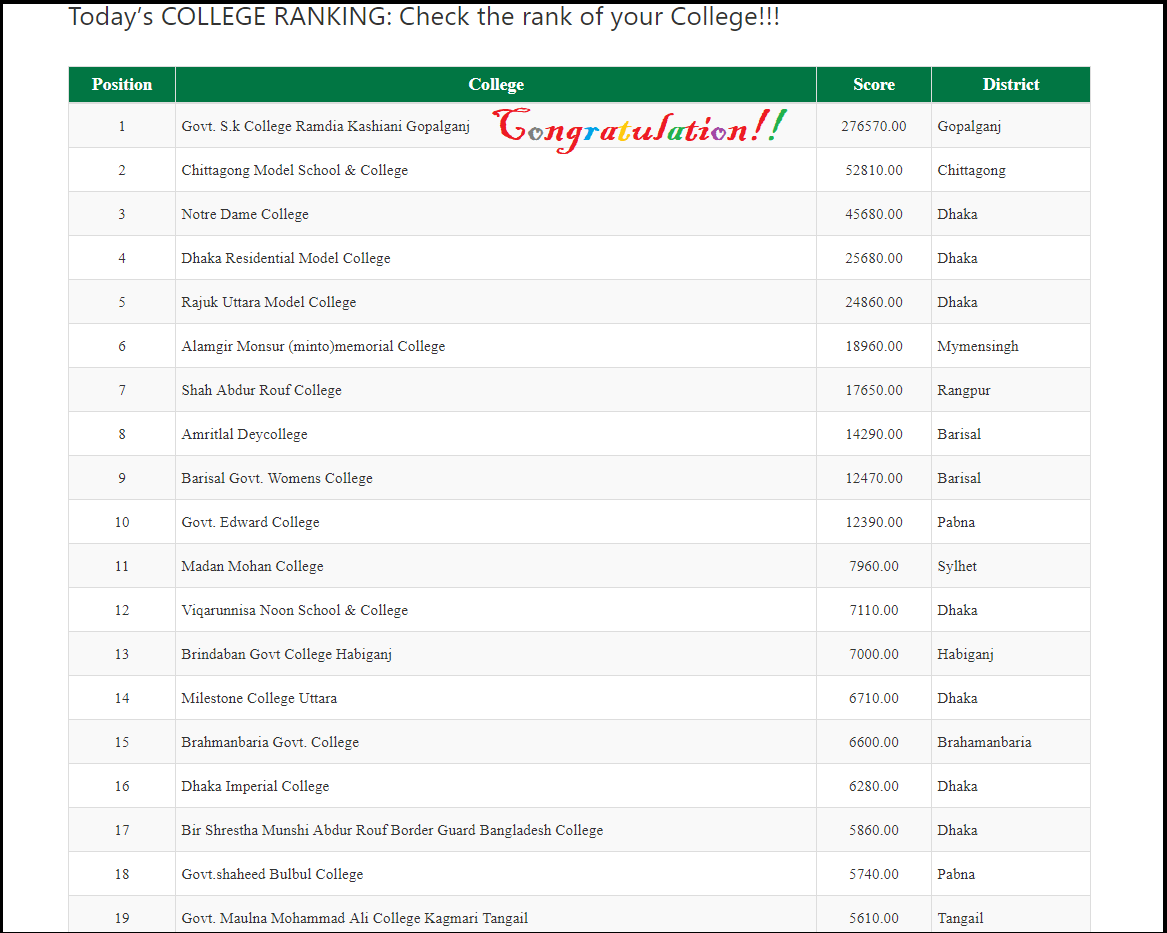Click score 6280.00

(x=874, y=786)
